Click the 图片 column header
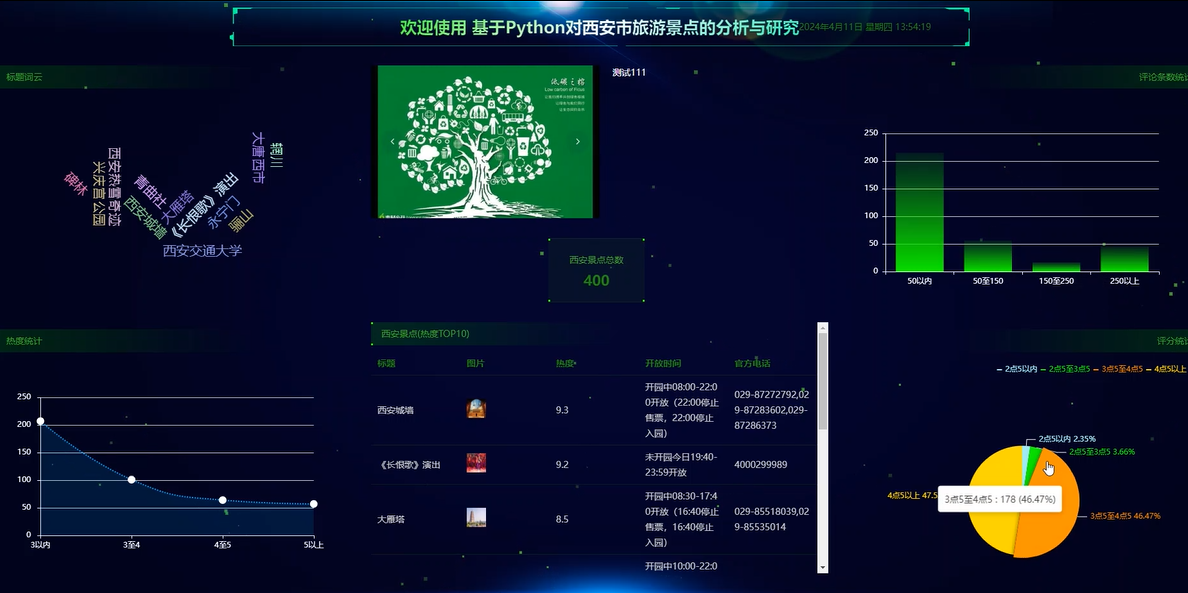Screen dimensions: 1188x593 475,364
